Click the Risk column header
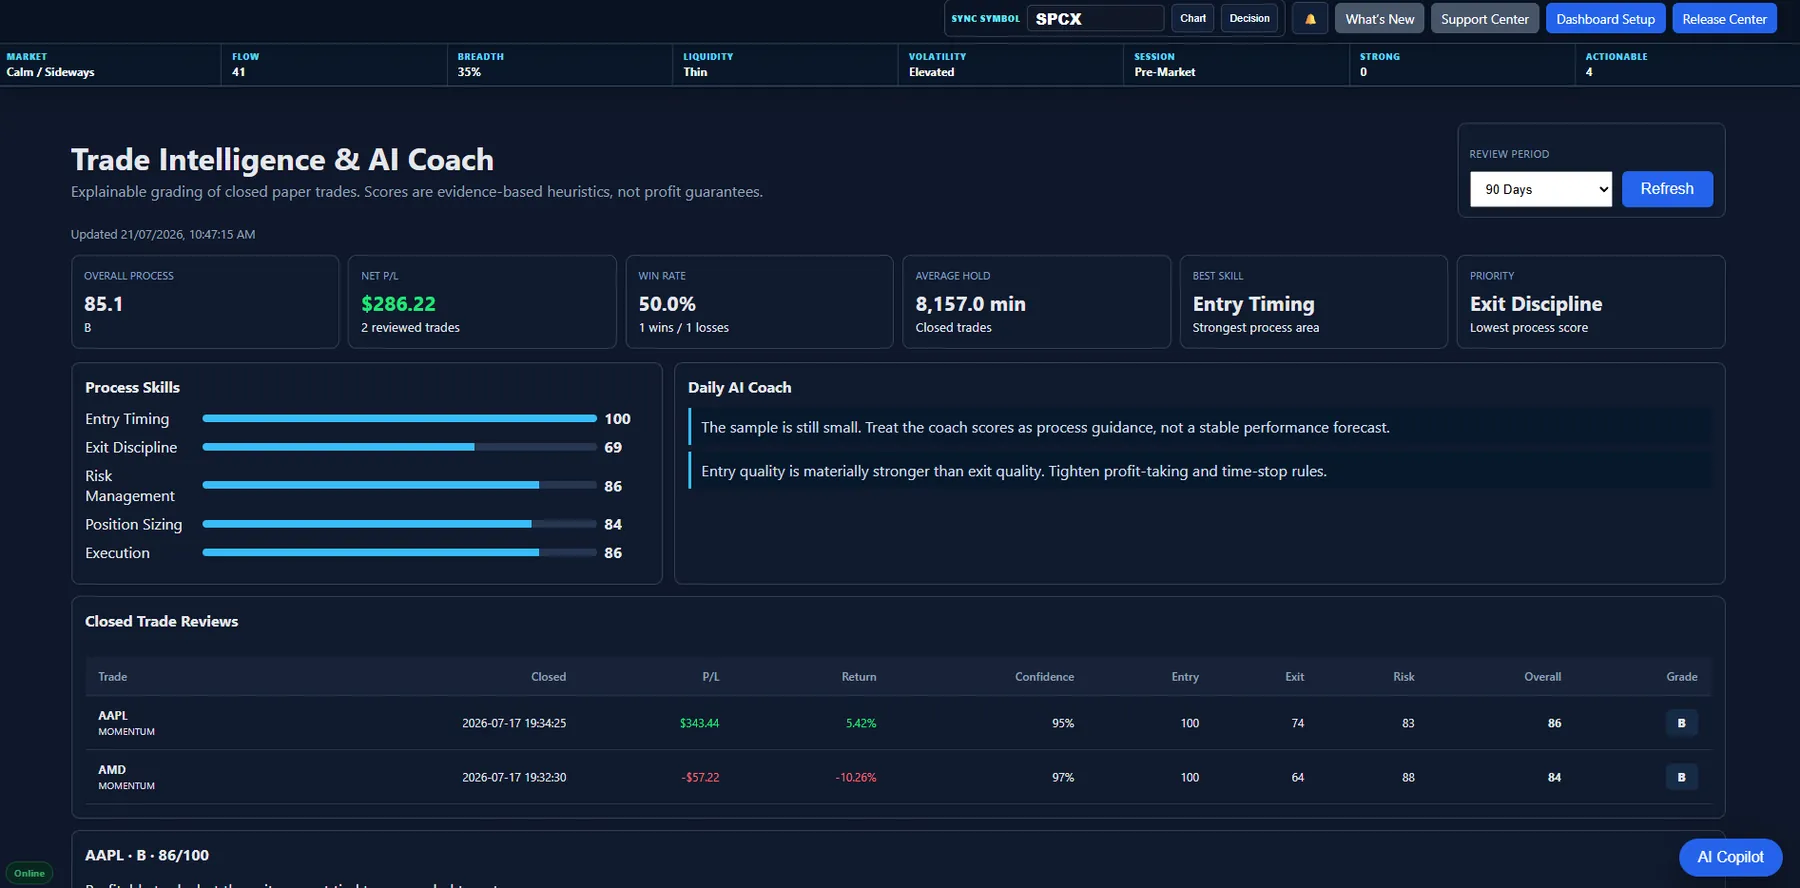The height and width of the screenshot is (888, 1800). (x=1403, y=677)
